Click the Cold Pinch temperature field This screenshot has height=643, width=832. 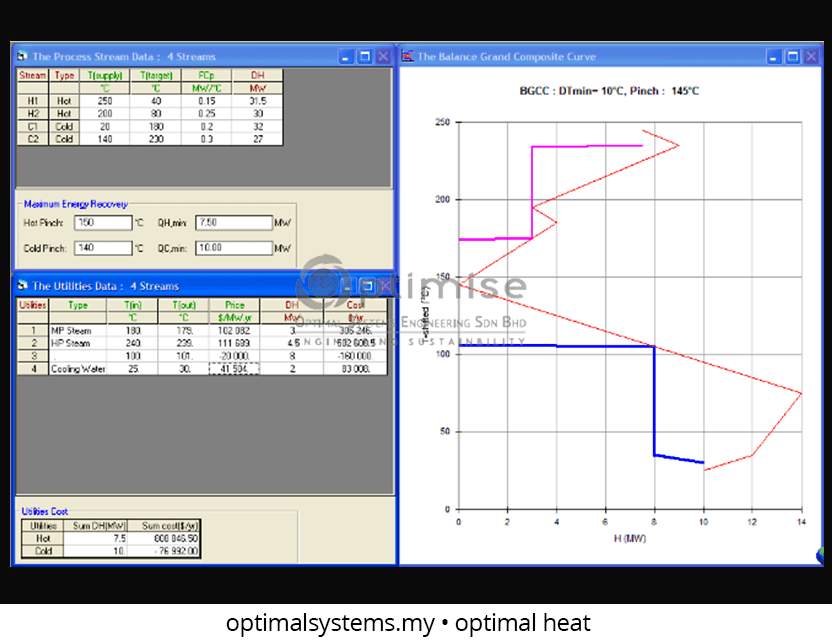click(x=102, y=248)
